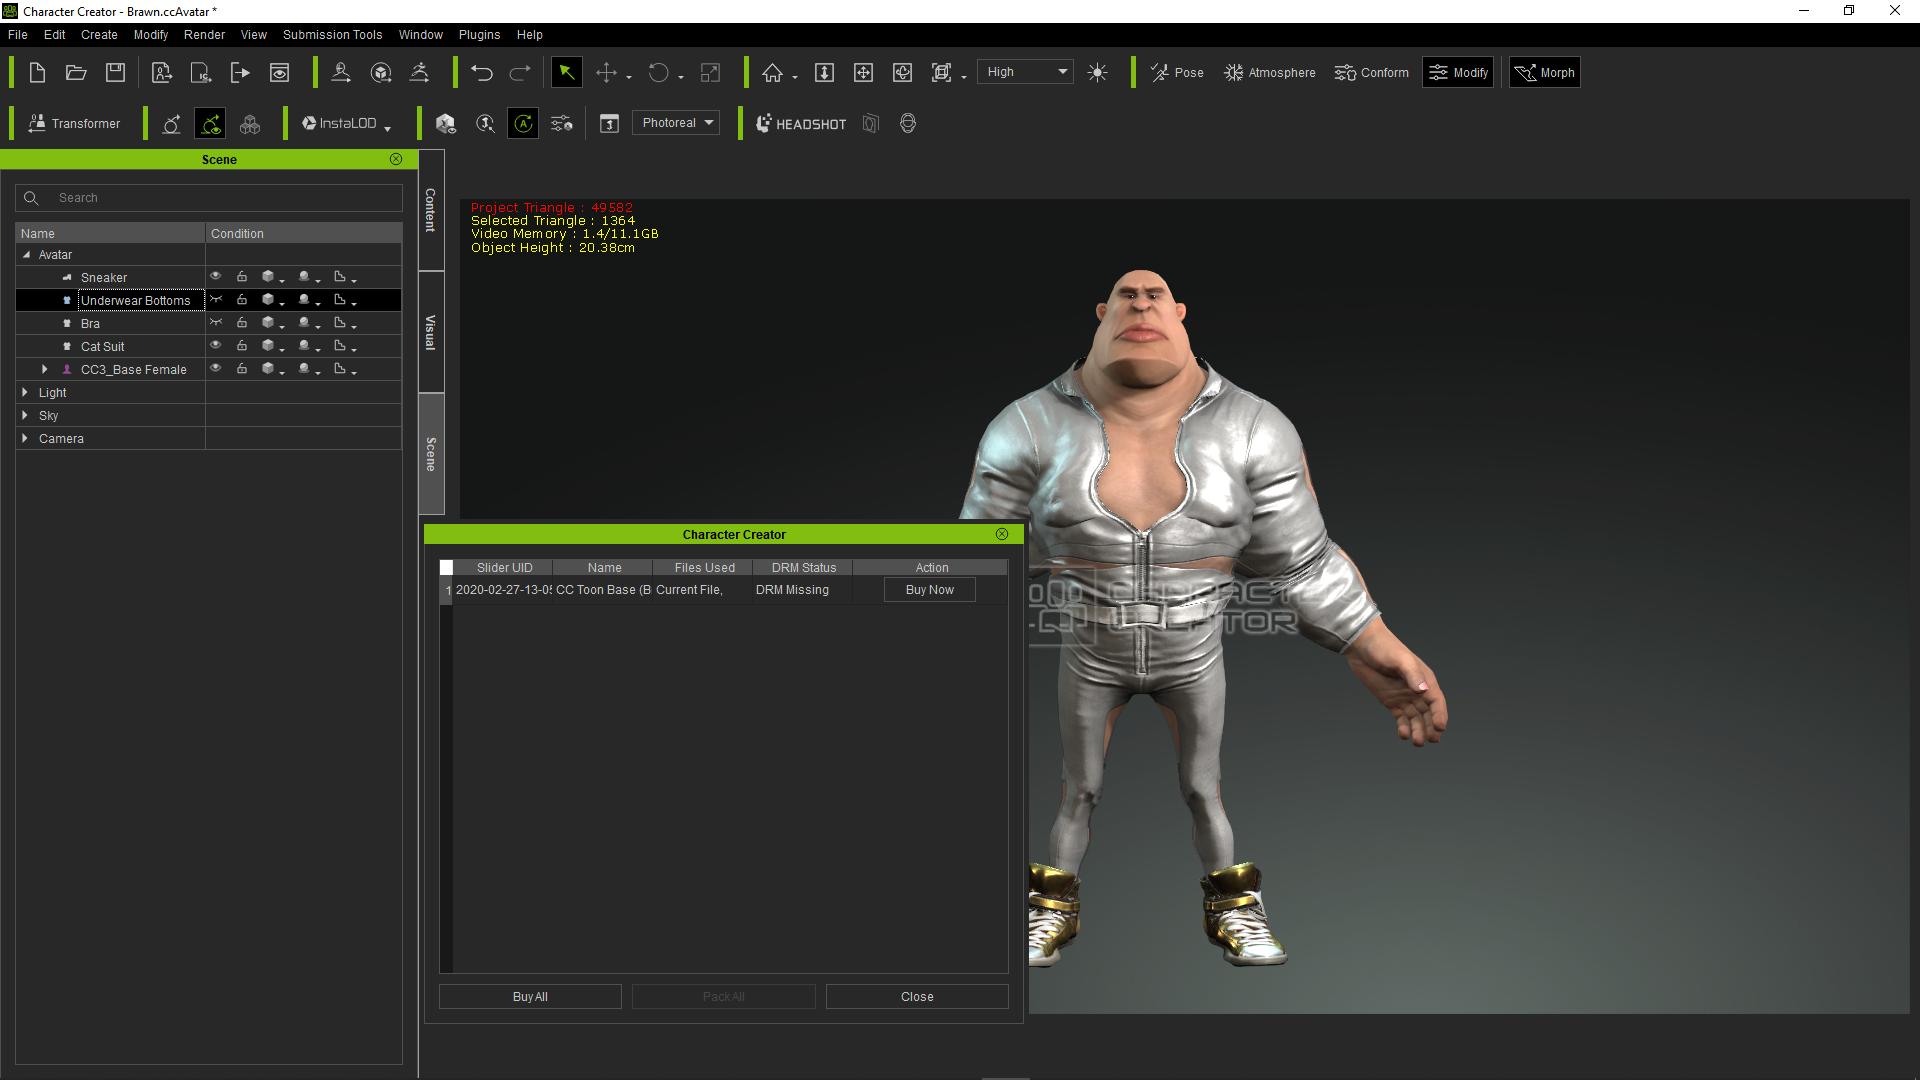Click the Buy All button

tap(530, 997)
